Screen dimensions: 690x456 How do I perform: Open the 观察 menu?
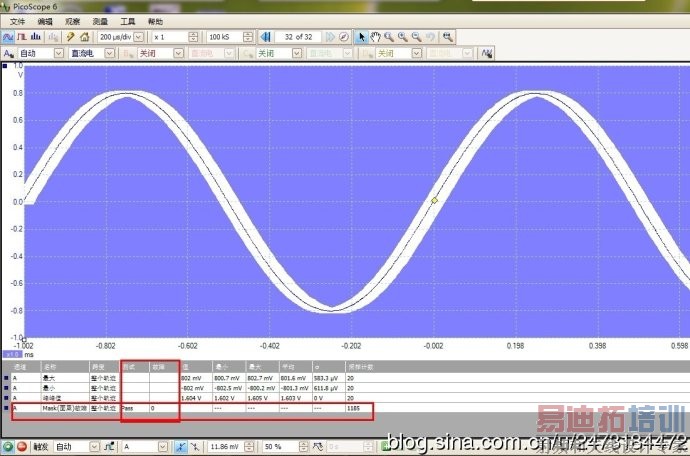click(72, 22)
